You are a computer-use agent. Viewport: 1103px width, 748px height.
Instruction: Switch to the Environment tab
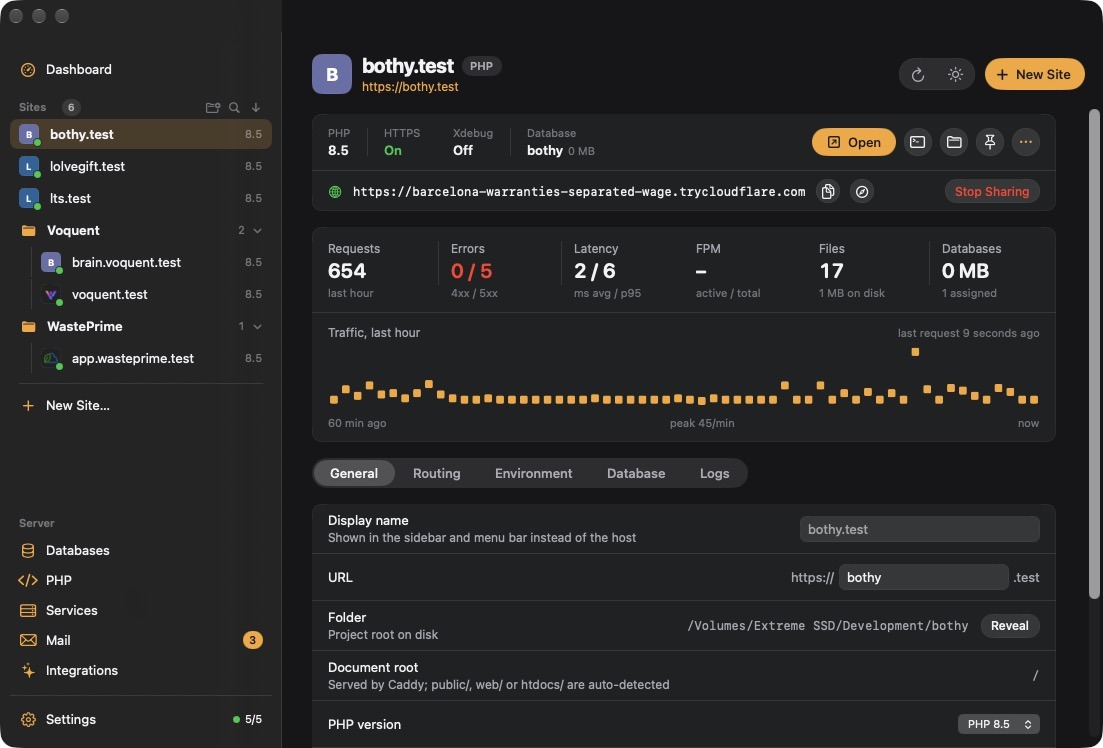534,474
